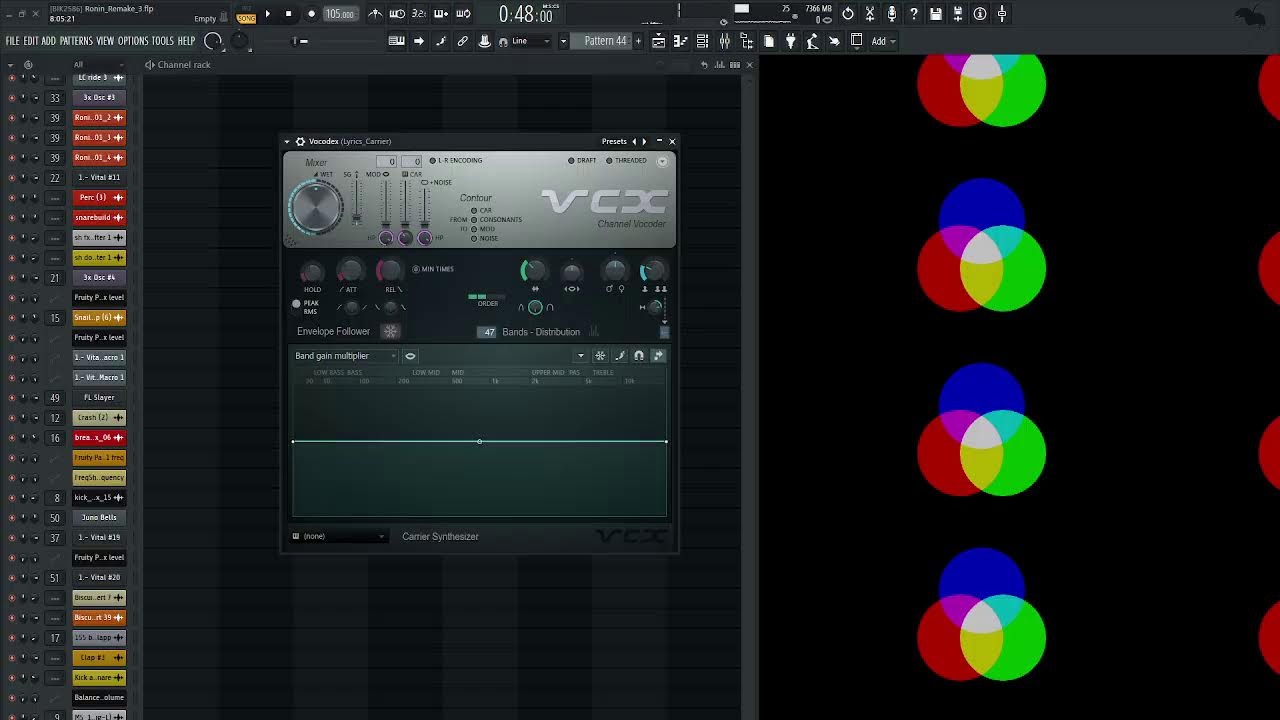Toggle PEAK RMS switch
1280x720 pixels.
pos(305,307)
